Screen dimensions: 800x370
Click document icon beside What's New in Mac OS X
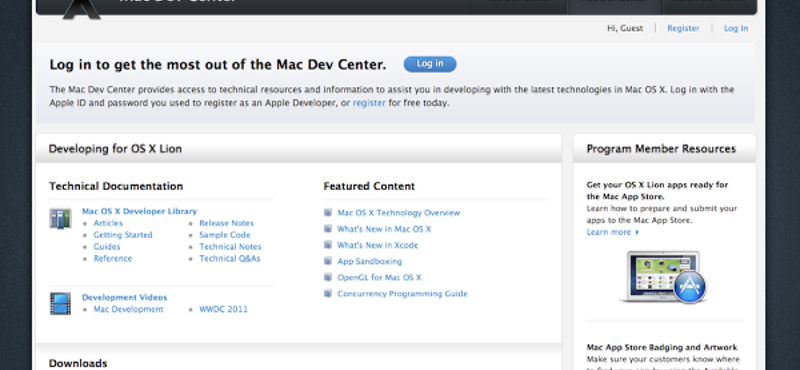(x=328, y=229)
